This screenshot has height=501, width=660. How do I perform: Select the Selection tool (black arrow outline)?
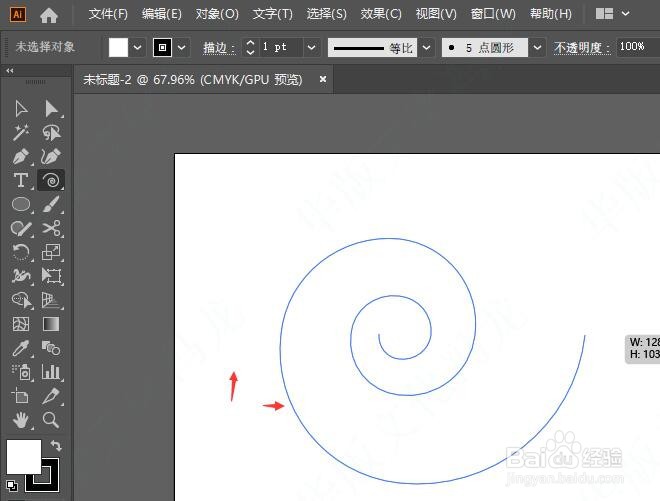21,109
